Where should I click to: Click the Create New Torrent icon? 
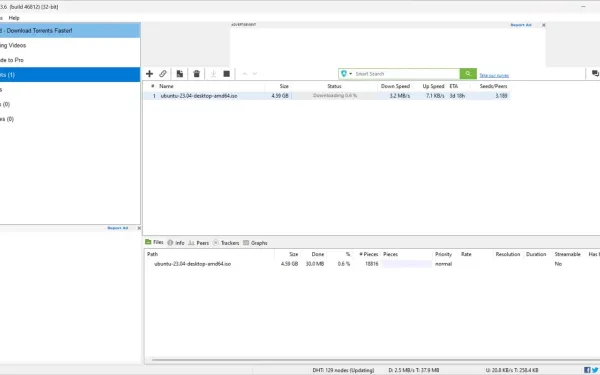tap(179, 73)
